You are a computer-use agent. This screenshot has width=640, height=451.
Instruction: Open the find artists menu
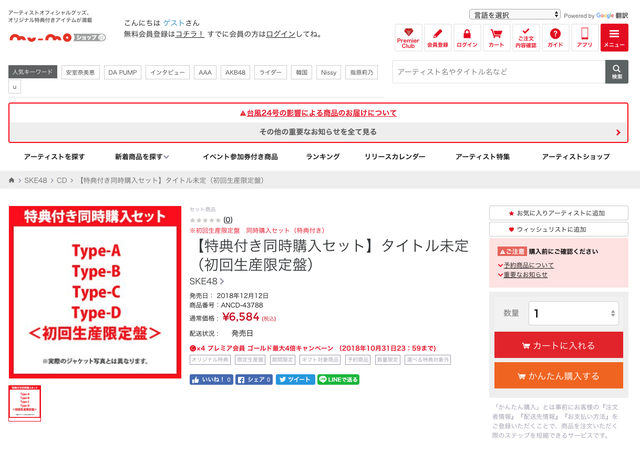(54, 157)
